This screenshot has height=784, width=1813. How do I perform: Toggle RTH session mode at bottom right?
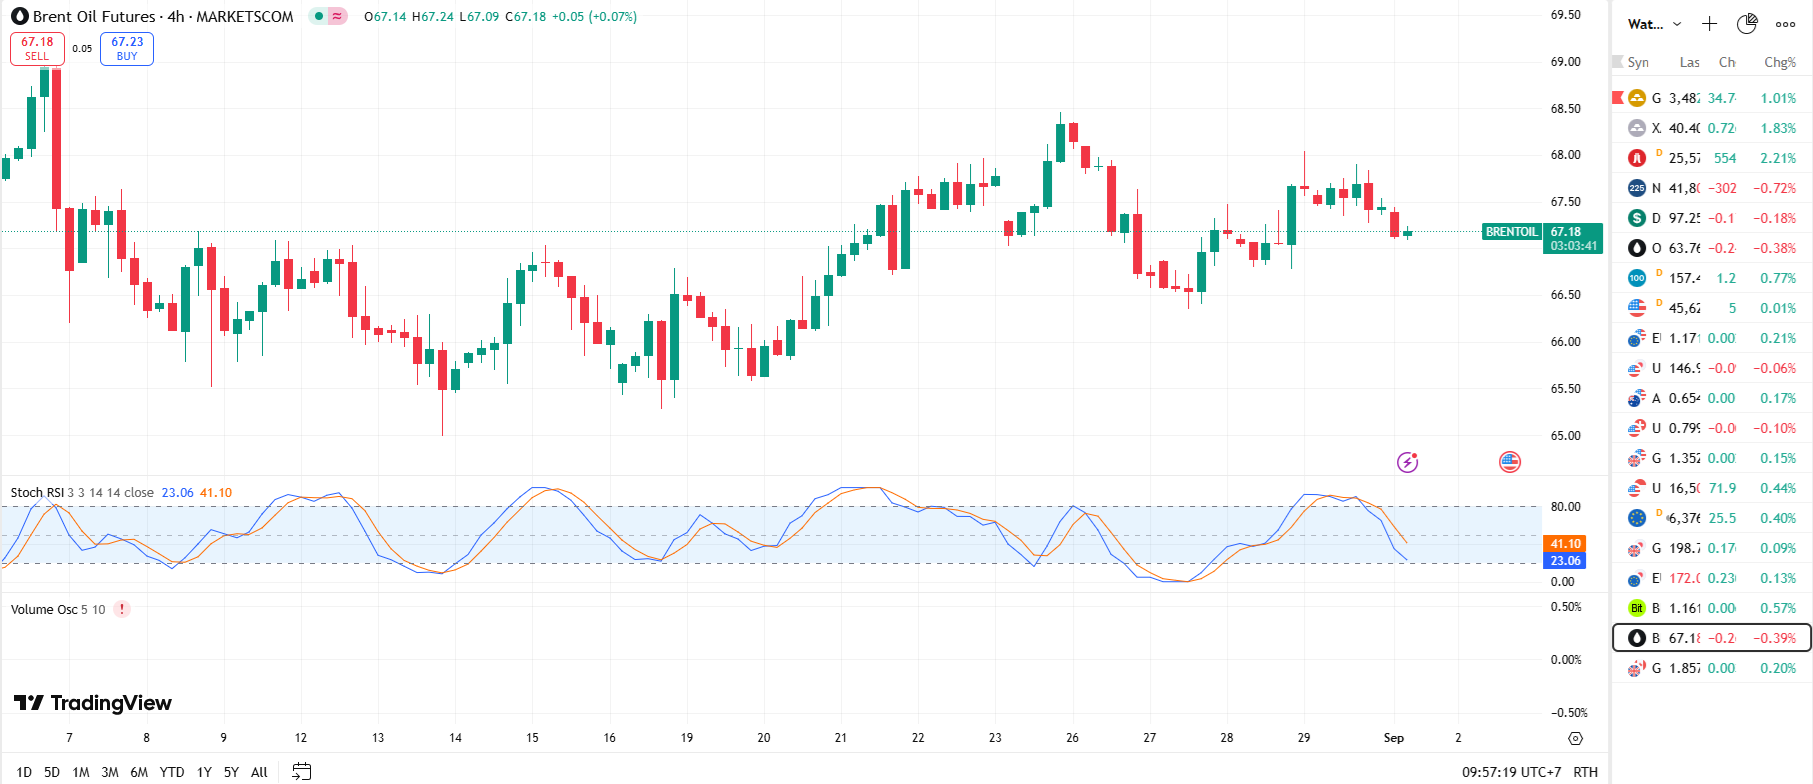[1585, 772]
